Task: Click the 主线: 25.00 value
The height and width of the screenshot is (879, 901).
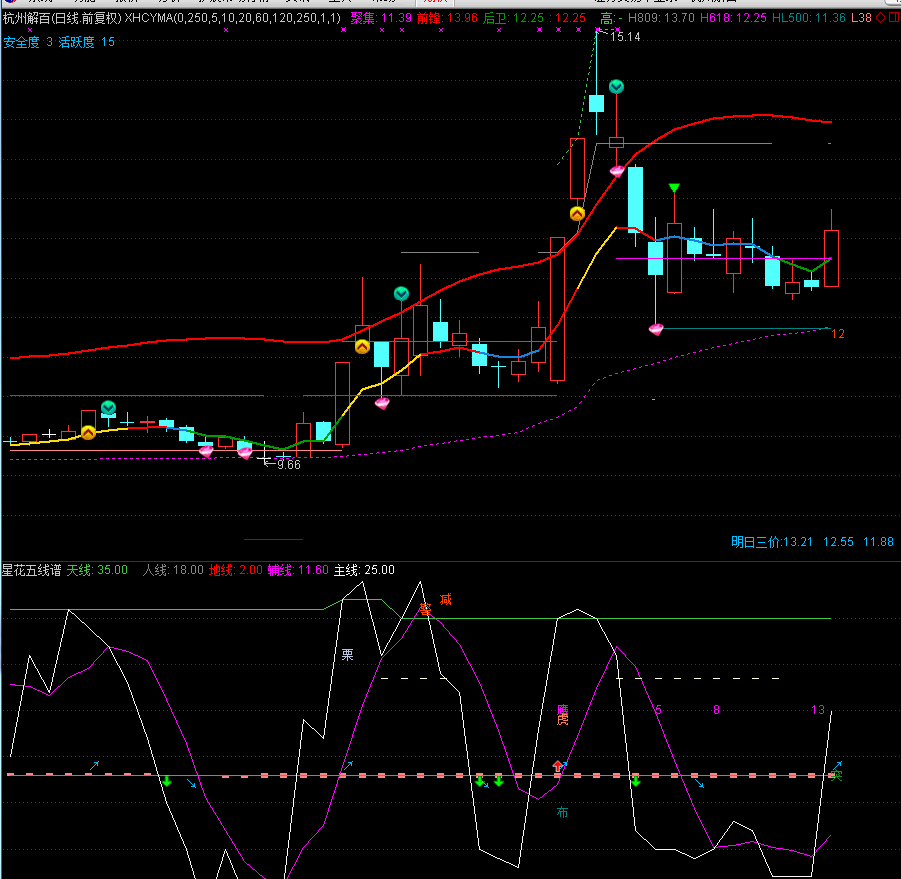Action: pos(364,570)
